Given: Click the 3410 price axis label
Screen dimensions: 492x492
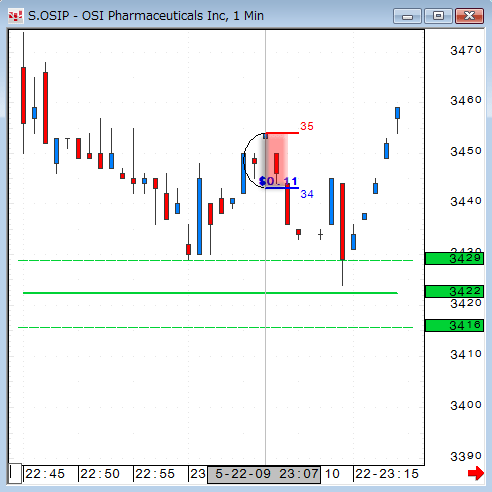Looking at the screenshot, I should click(x=466, y=354).
